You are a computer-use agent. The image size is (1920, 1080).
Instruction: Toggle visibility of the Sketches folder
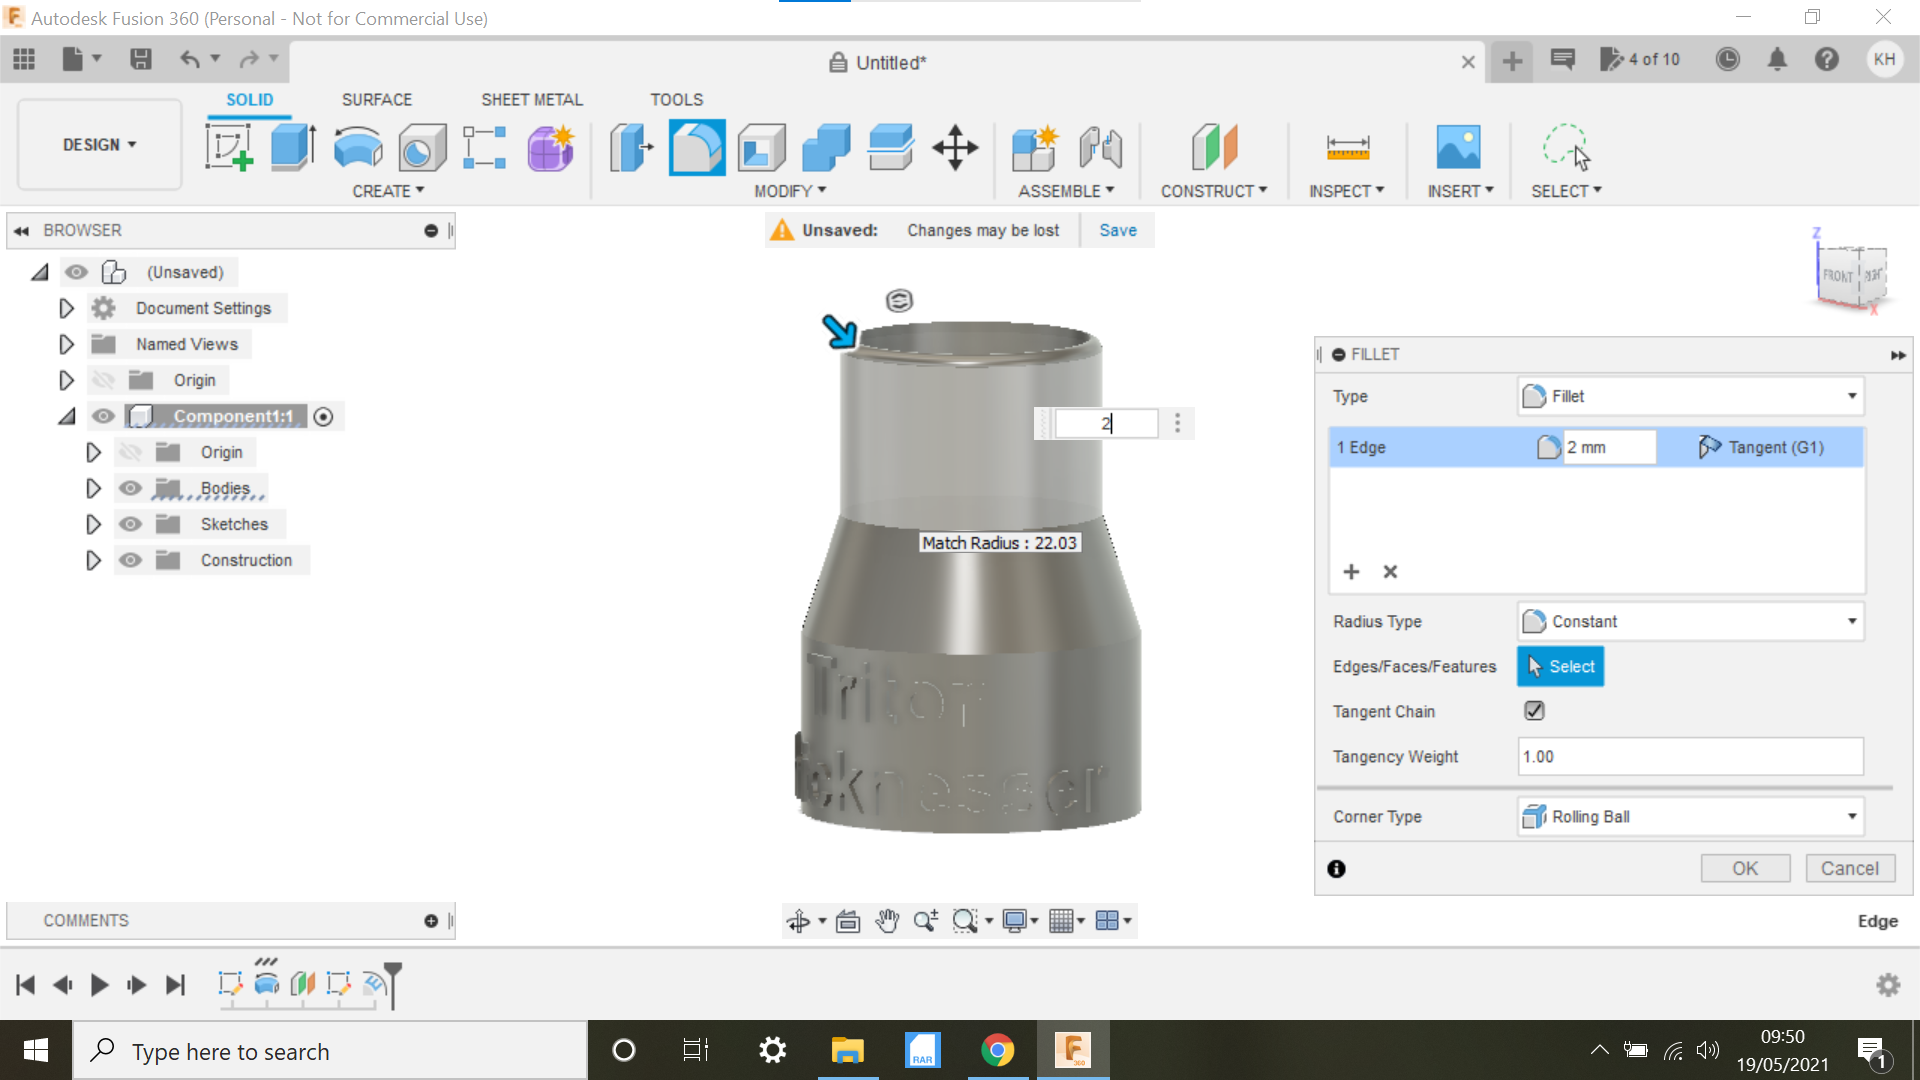point(130,524)
